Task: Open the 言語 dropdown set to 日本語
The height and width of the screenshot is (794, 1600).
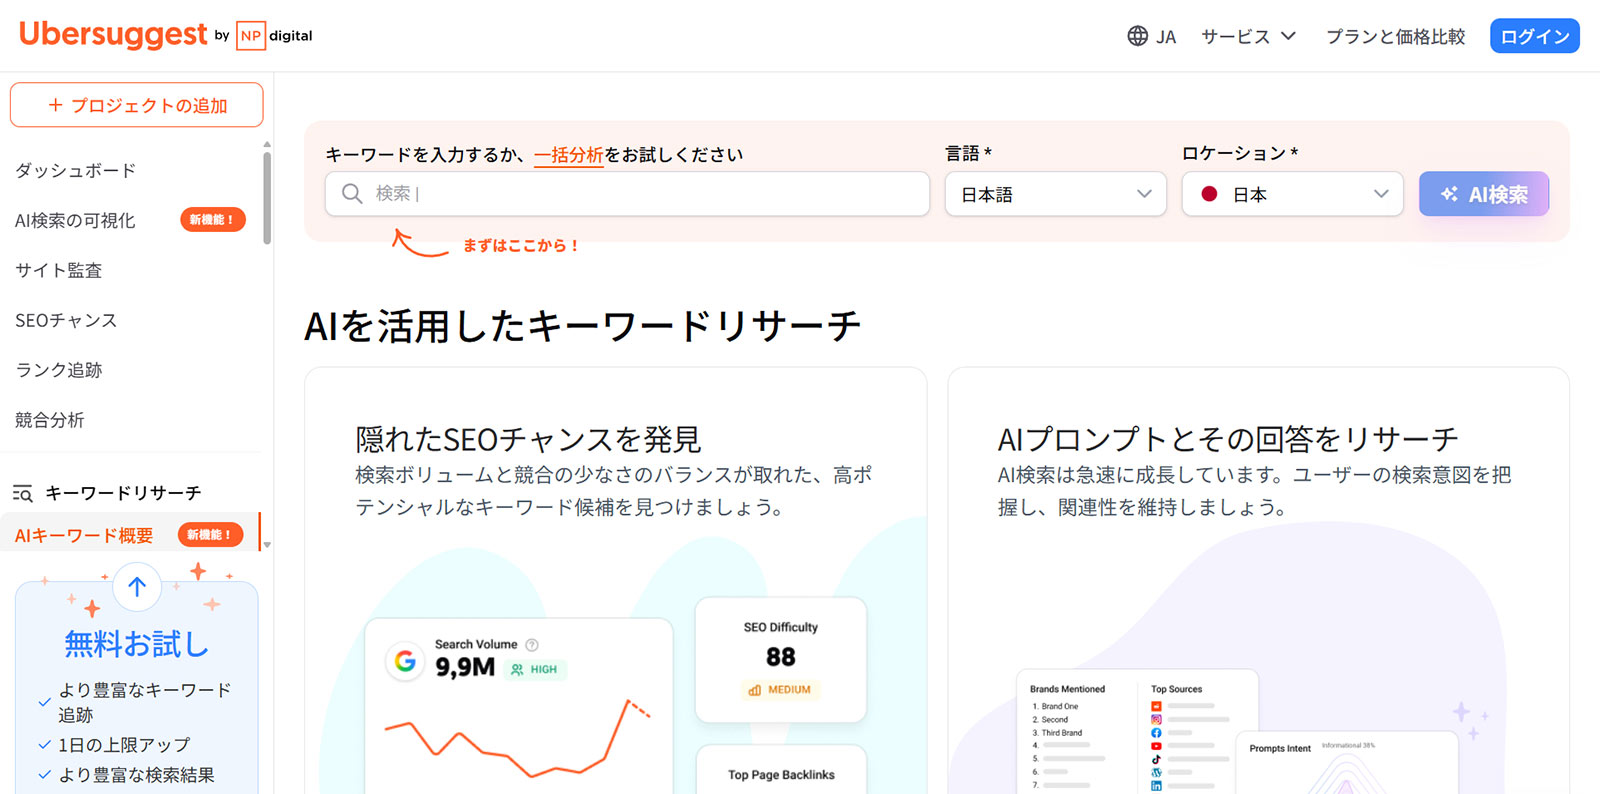Action: [x=1056, y=194]
